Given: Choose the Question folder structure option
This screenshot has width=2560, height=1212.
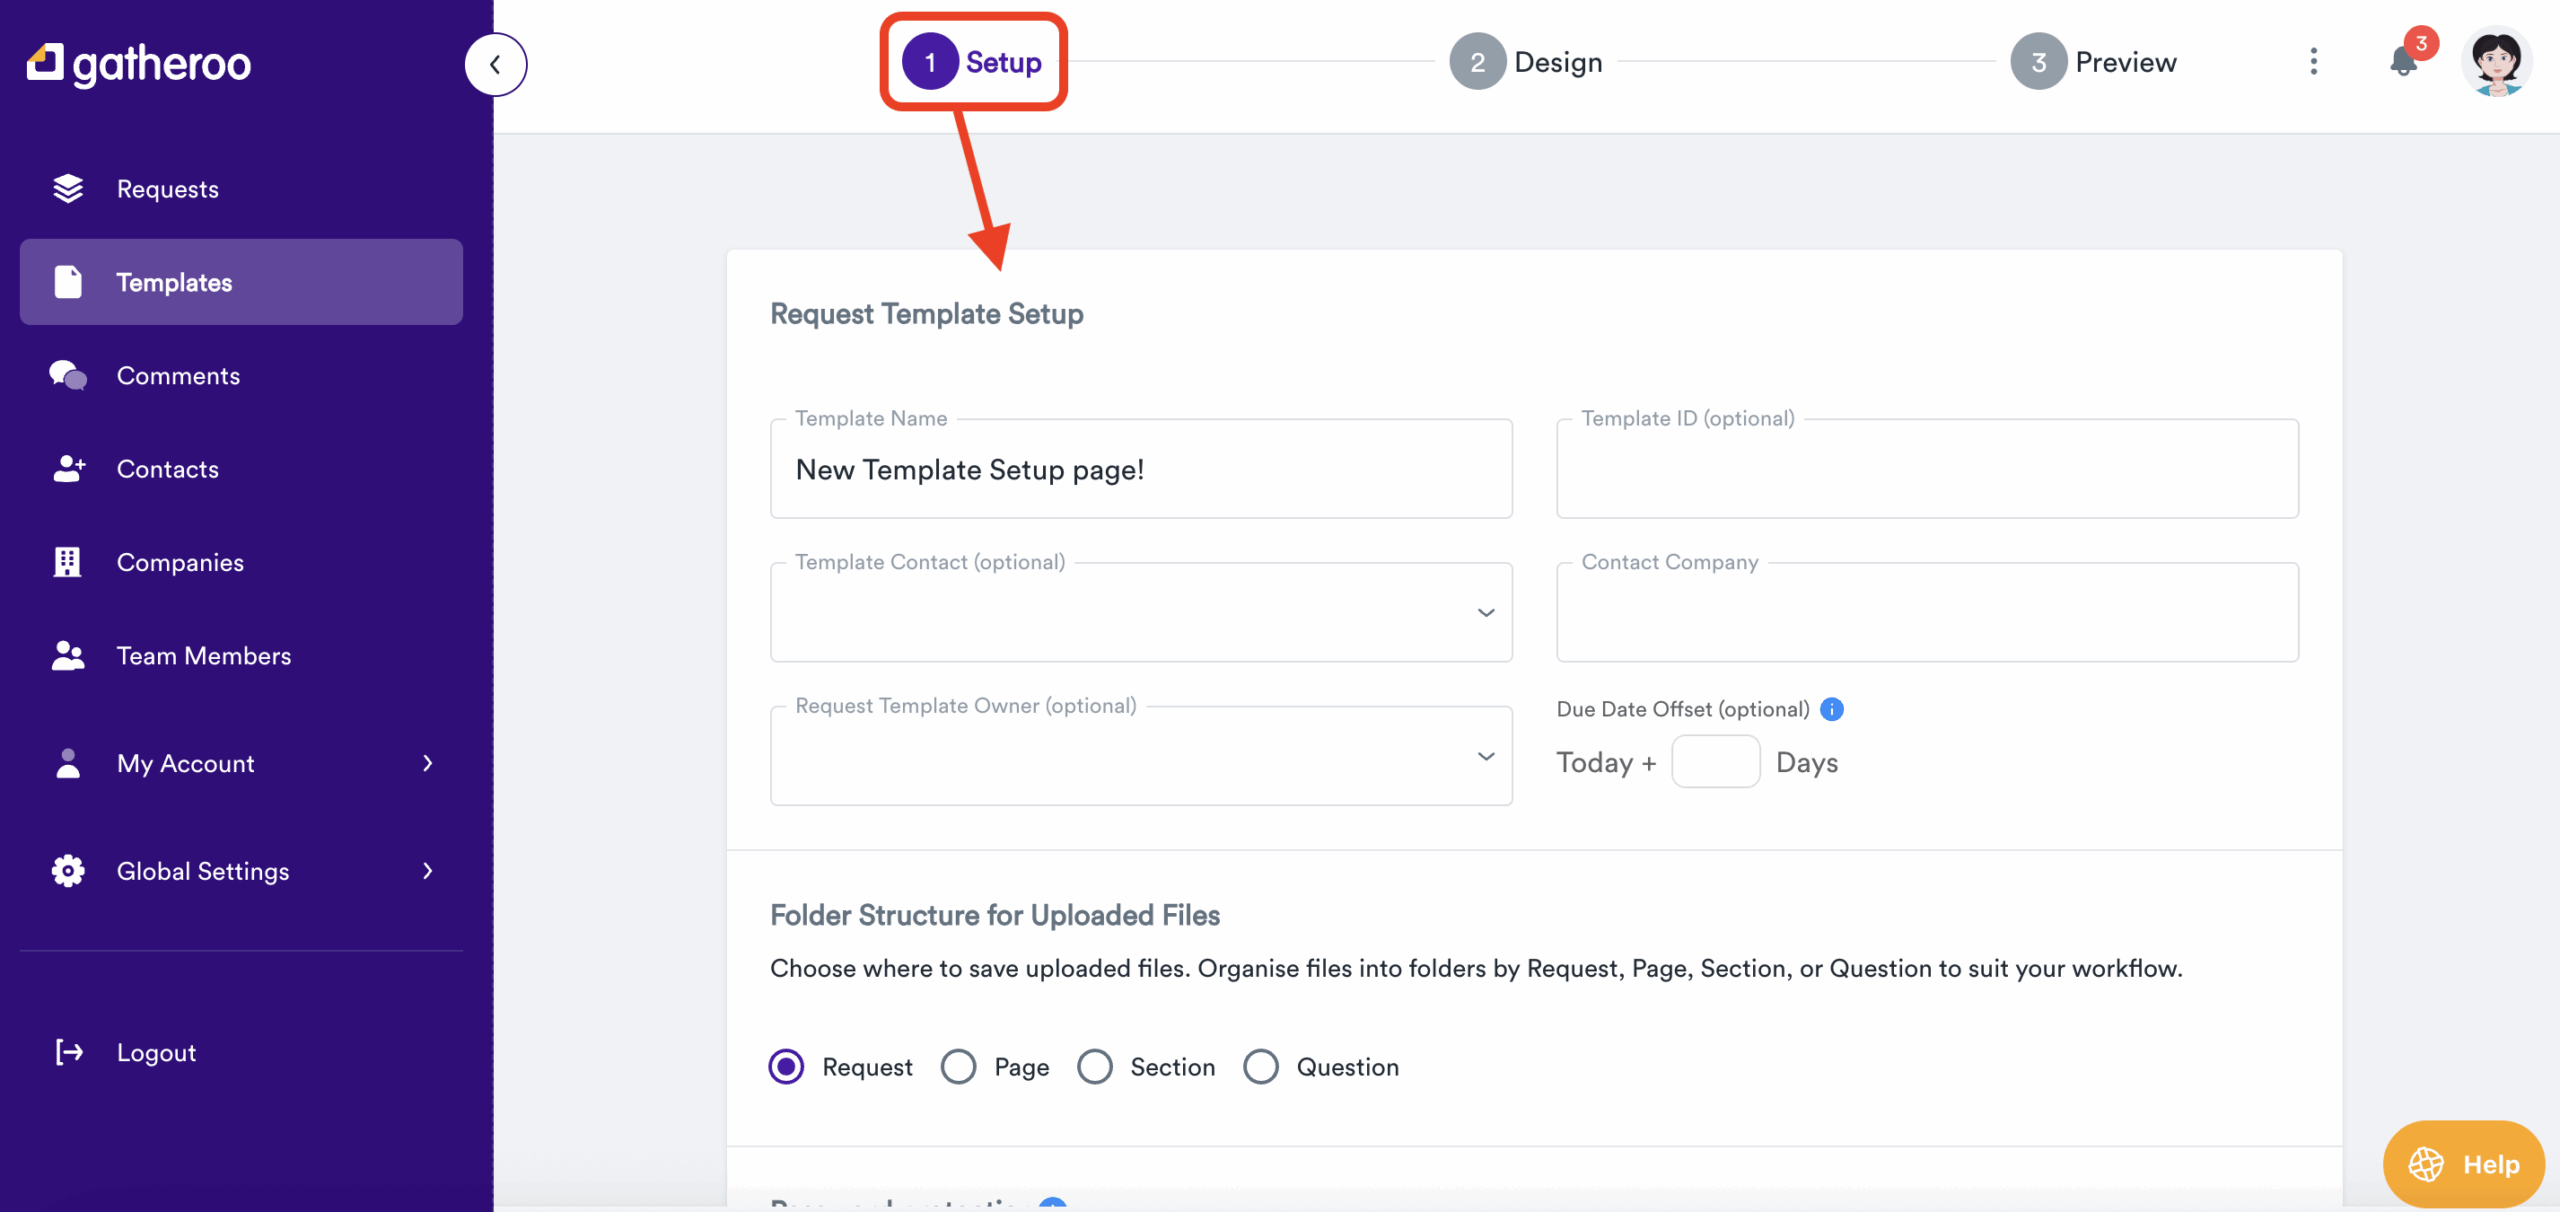Looking at the screenshot, I should 1261,1067.
